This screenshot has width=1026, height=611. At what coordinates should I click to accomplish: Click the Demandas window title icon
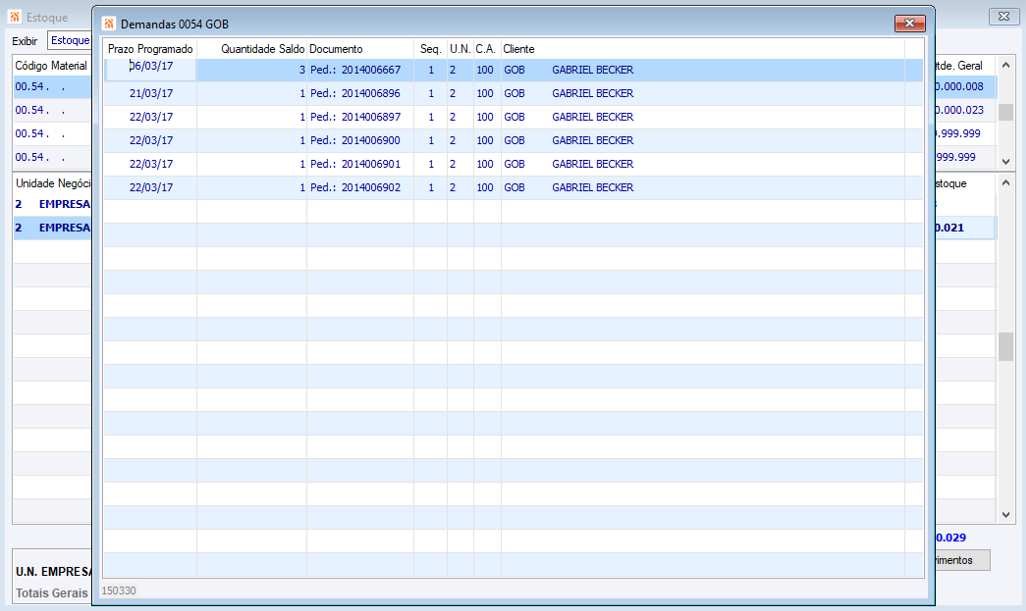tap(109, 24)
